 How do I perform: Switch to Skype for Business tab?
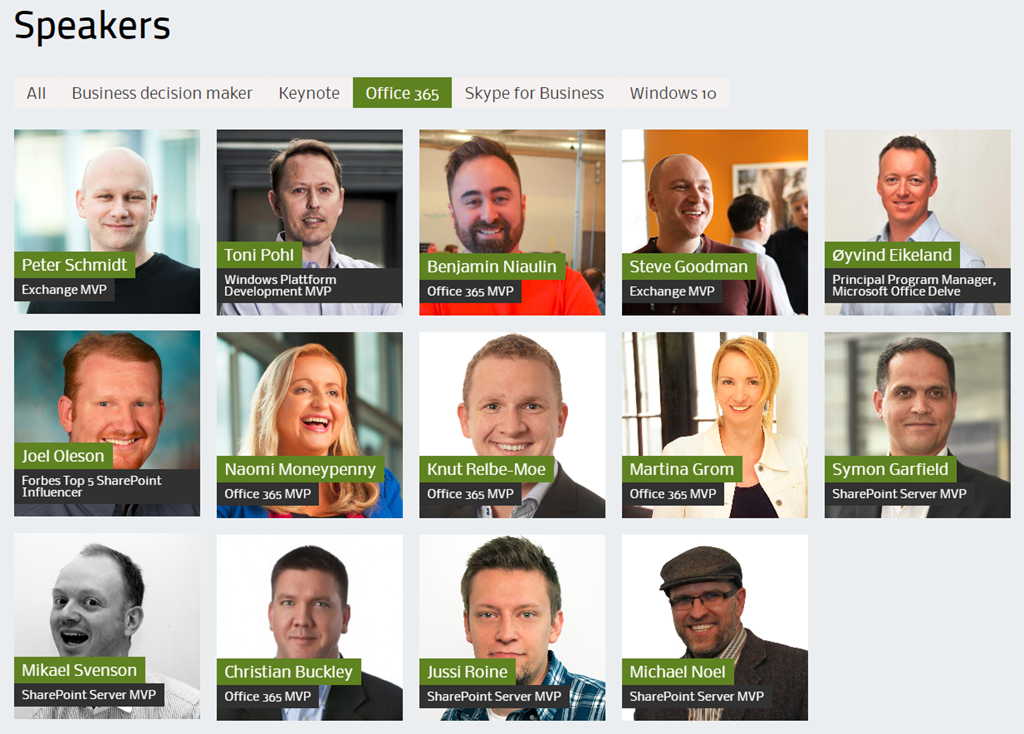[x=534, y=93]
